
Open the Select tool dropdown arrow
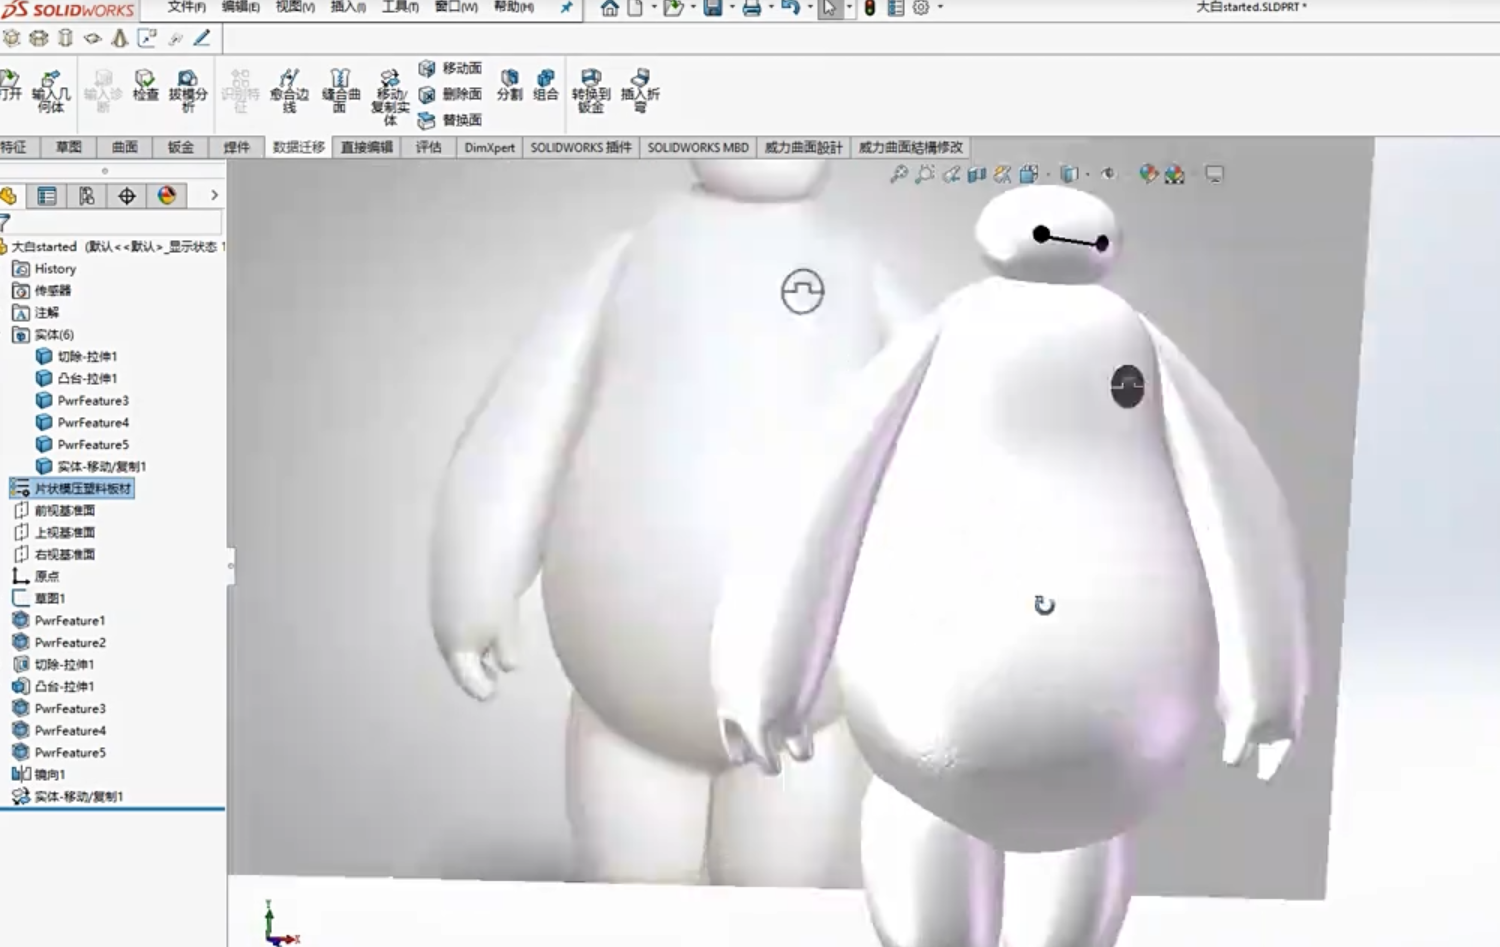point(849,8)
